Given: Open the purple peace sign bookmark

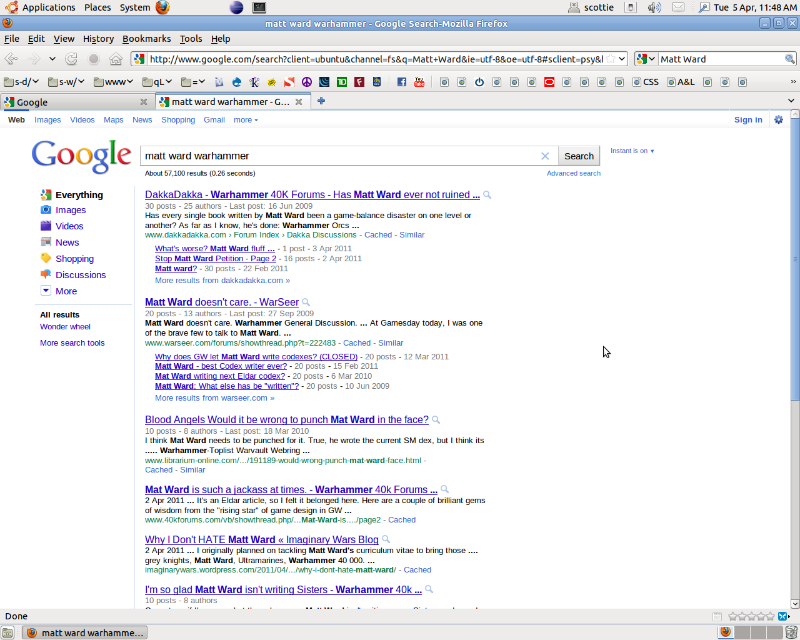Looking at the screenshot, I should coord(307,82).
